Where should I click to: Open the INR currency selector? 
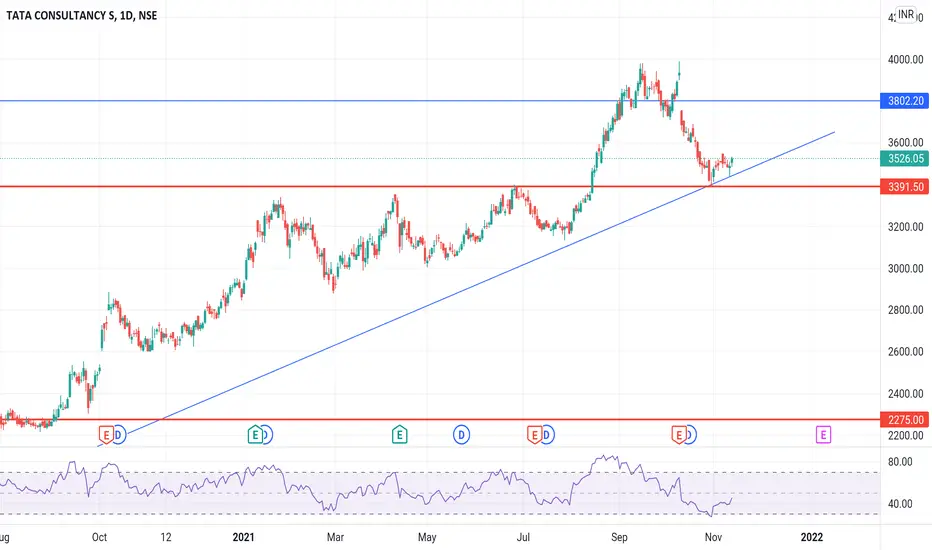click(906, 14)
